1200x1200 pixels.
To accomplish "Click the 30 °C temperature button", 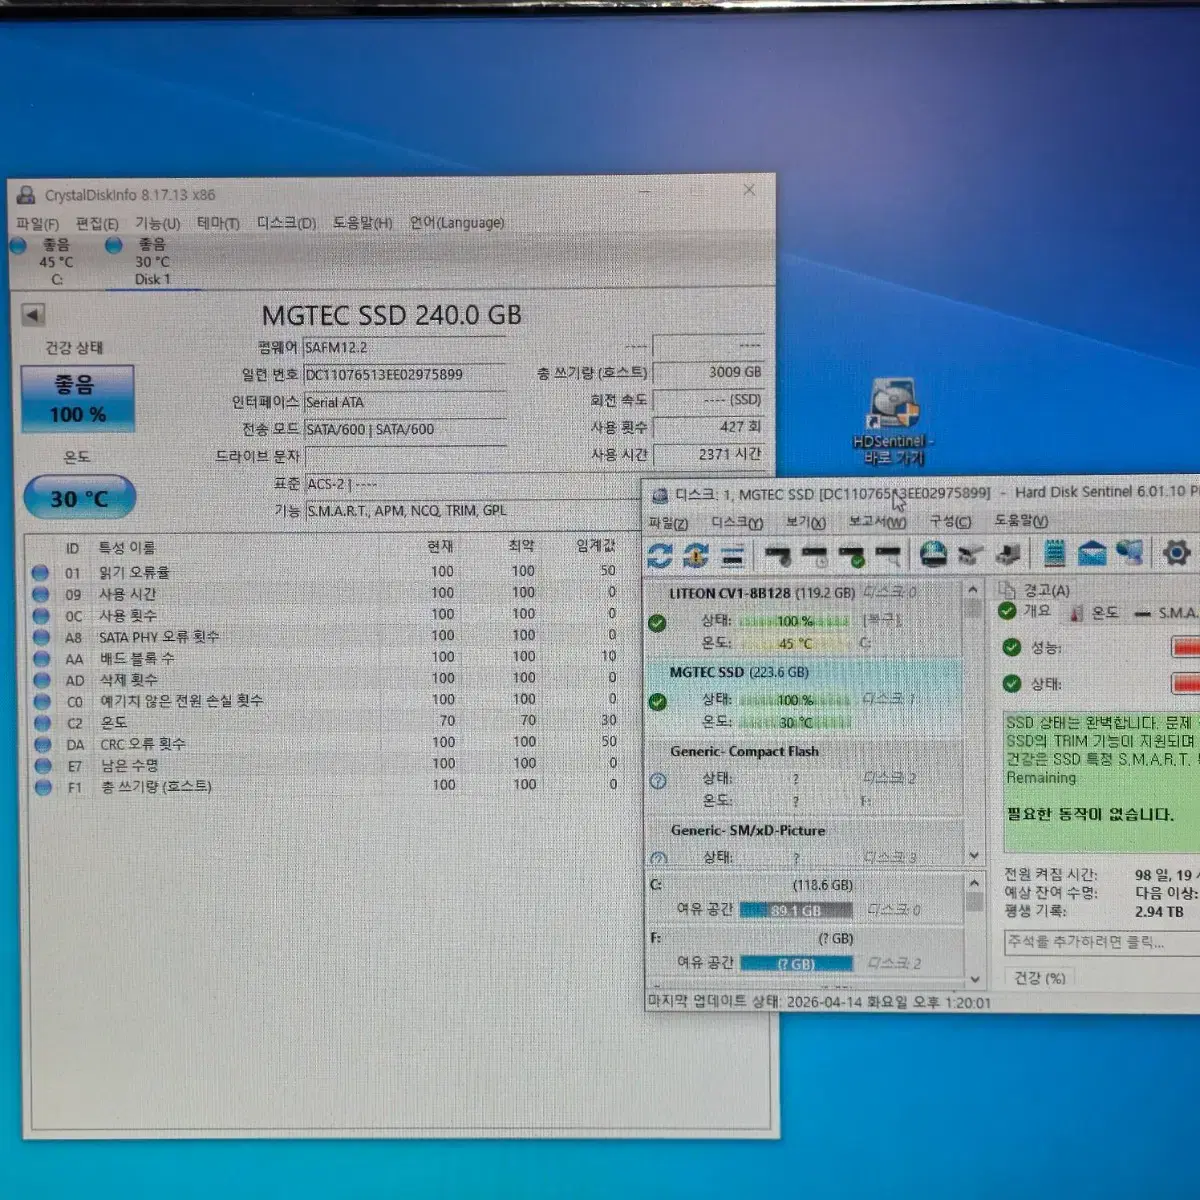I will point(79,498).
